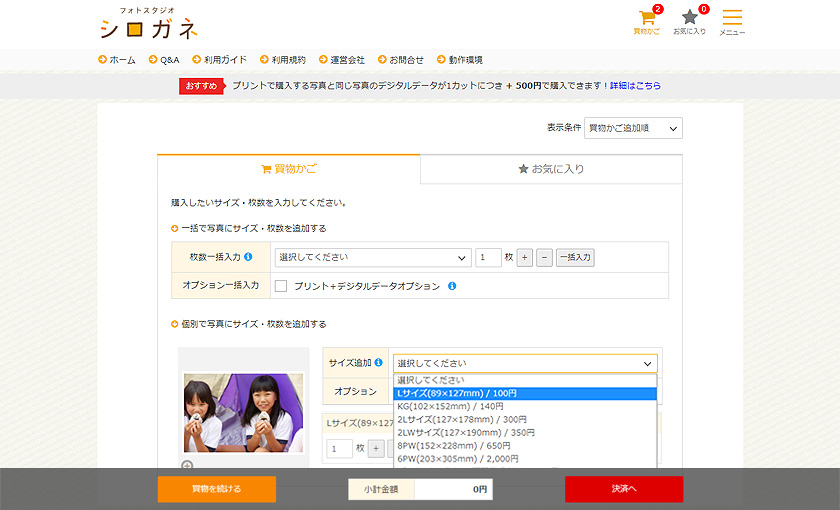
Task: Check the プリント+デジタルデータオプション checkbox
Action: point(281,286)
